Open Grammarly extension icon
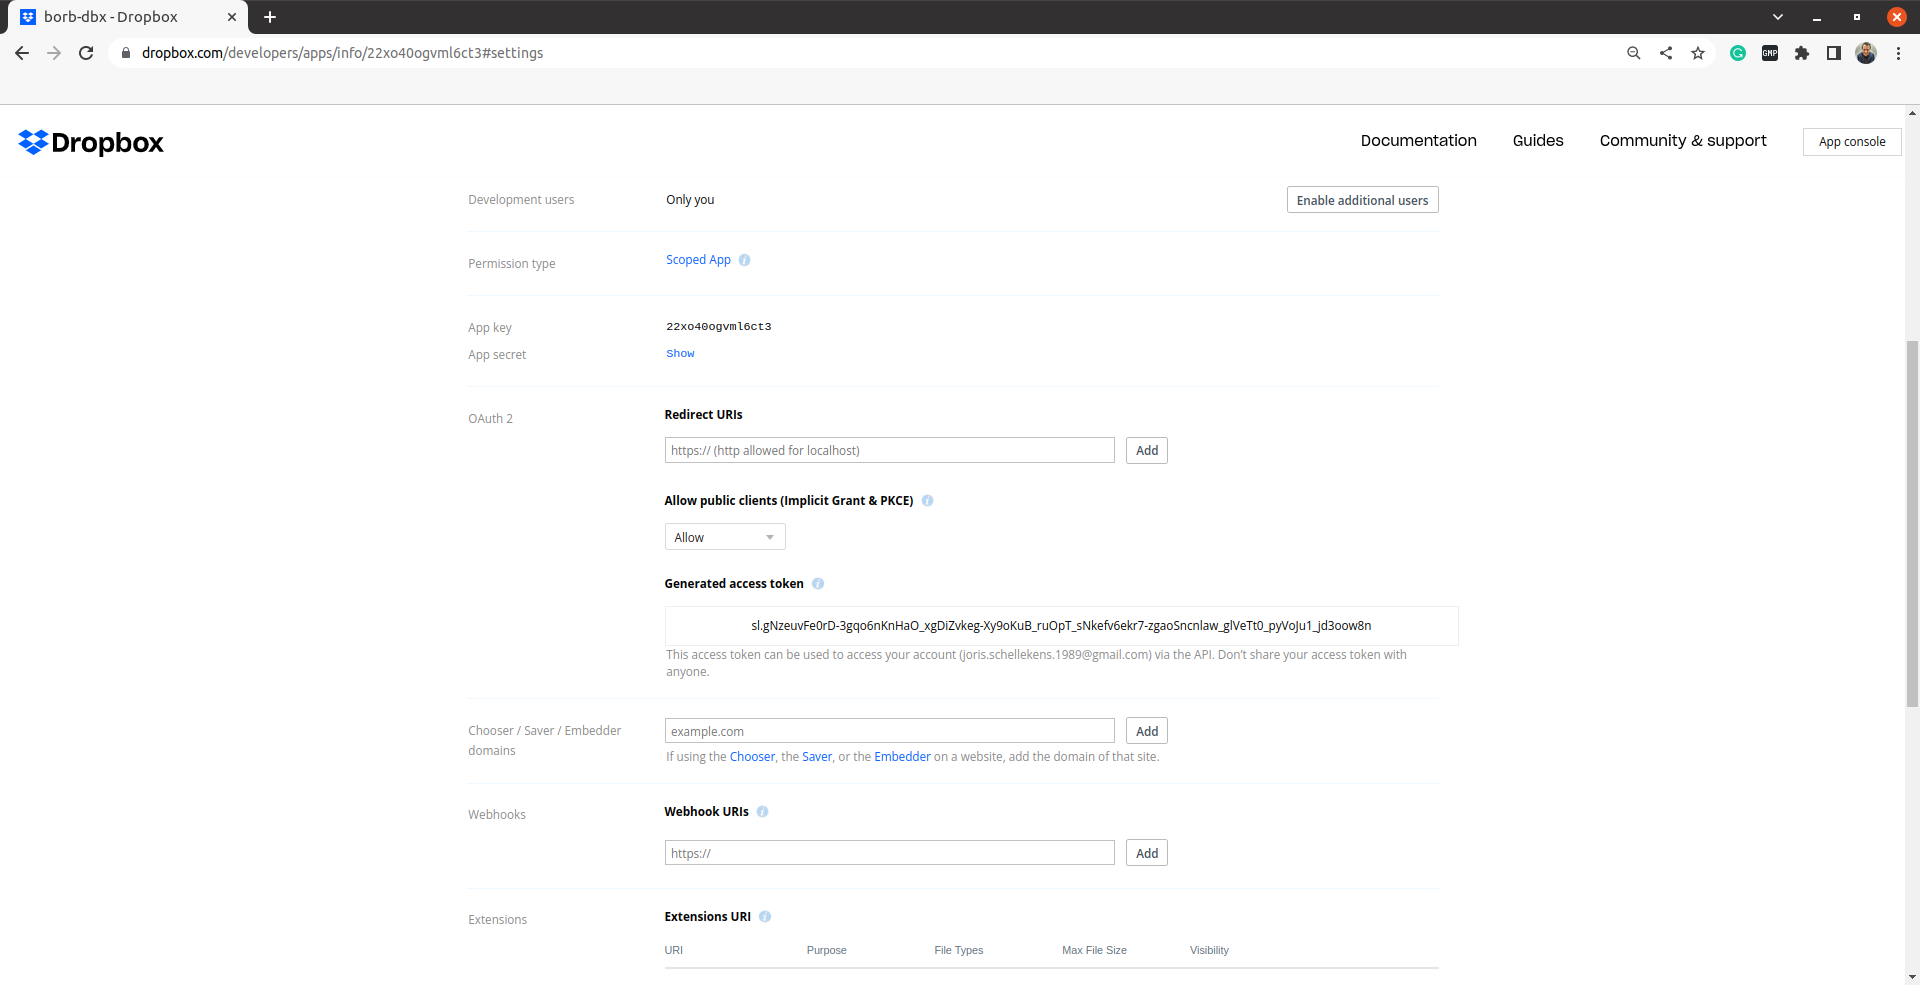The height and width of the screenshot is (985, 1920). 1738,53
